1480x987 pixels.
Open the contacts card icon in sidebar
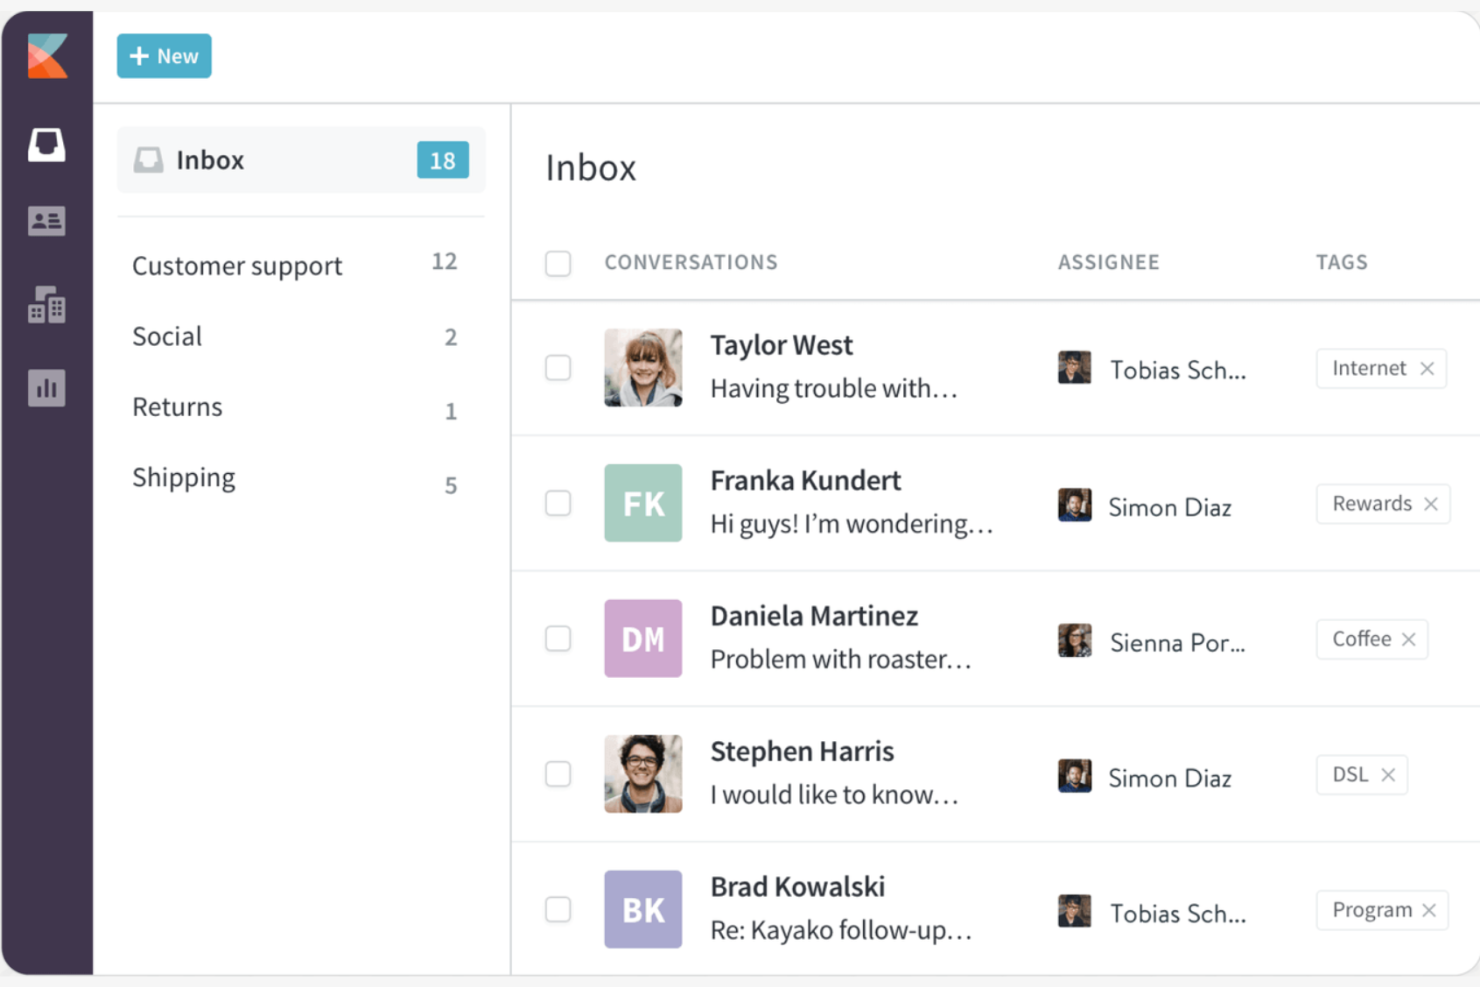[x=47, y=220]
